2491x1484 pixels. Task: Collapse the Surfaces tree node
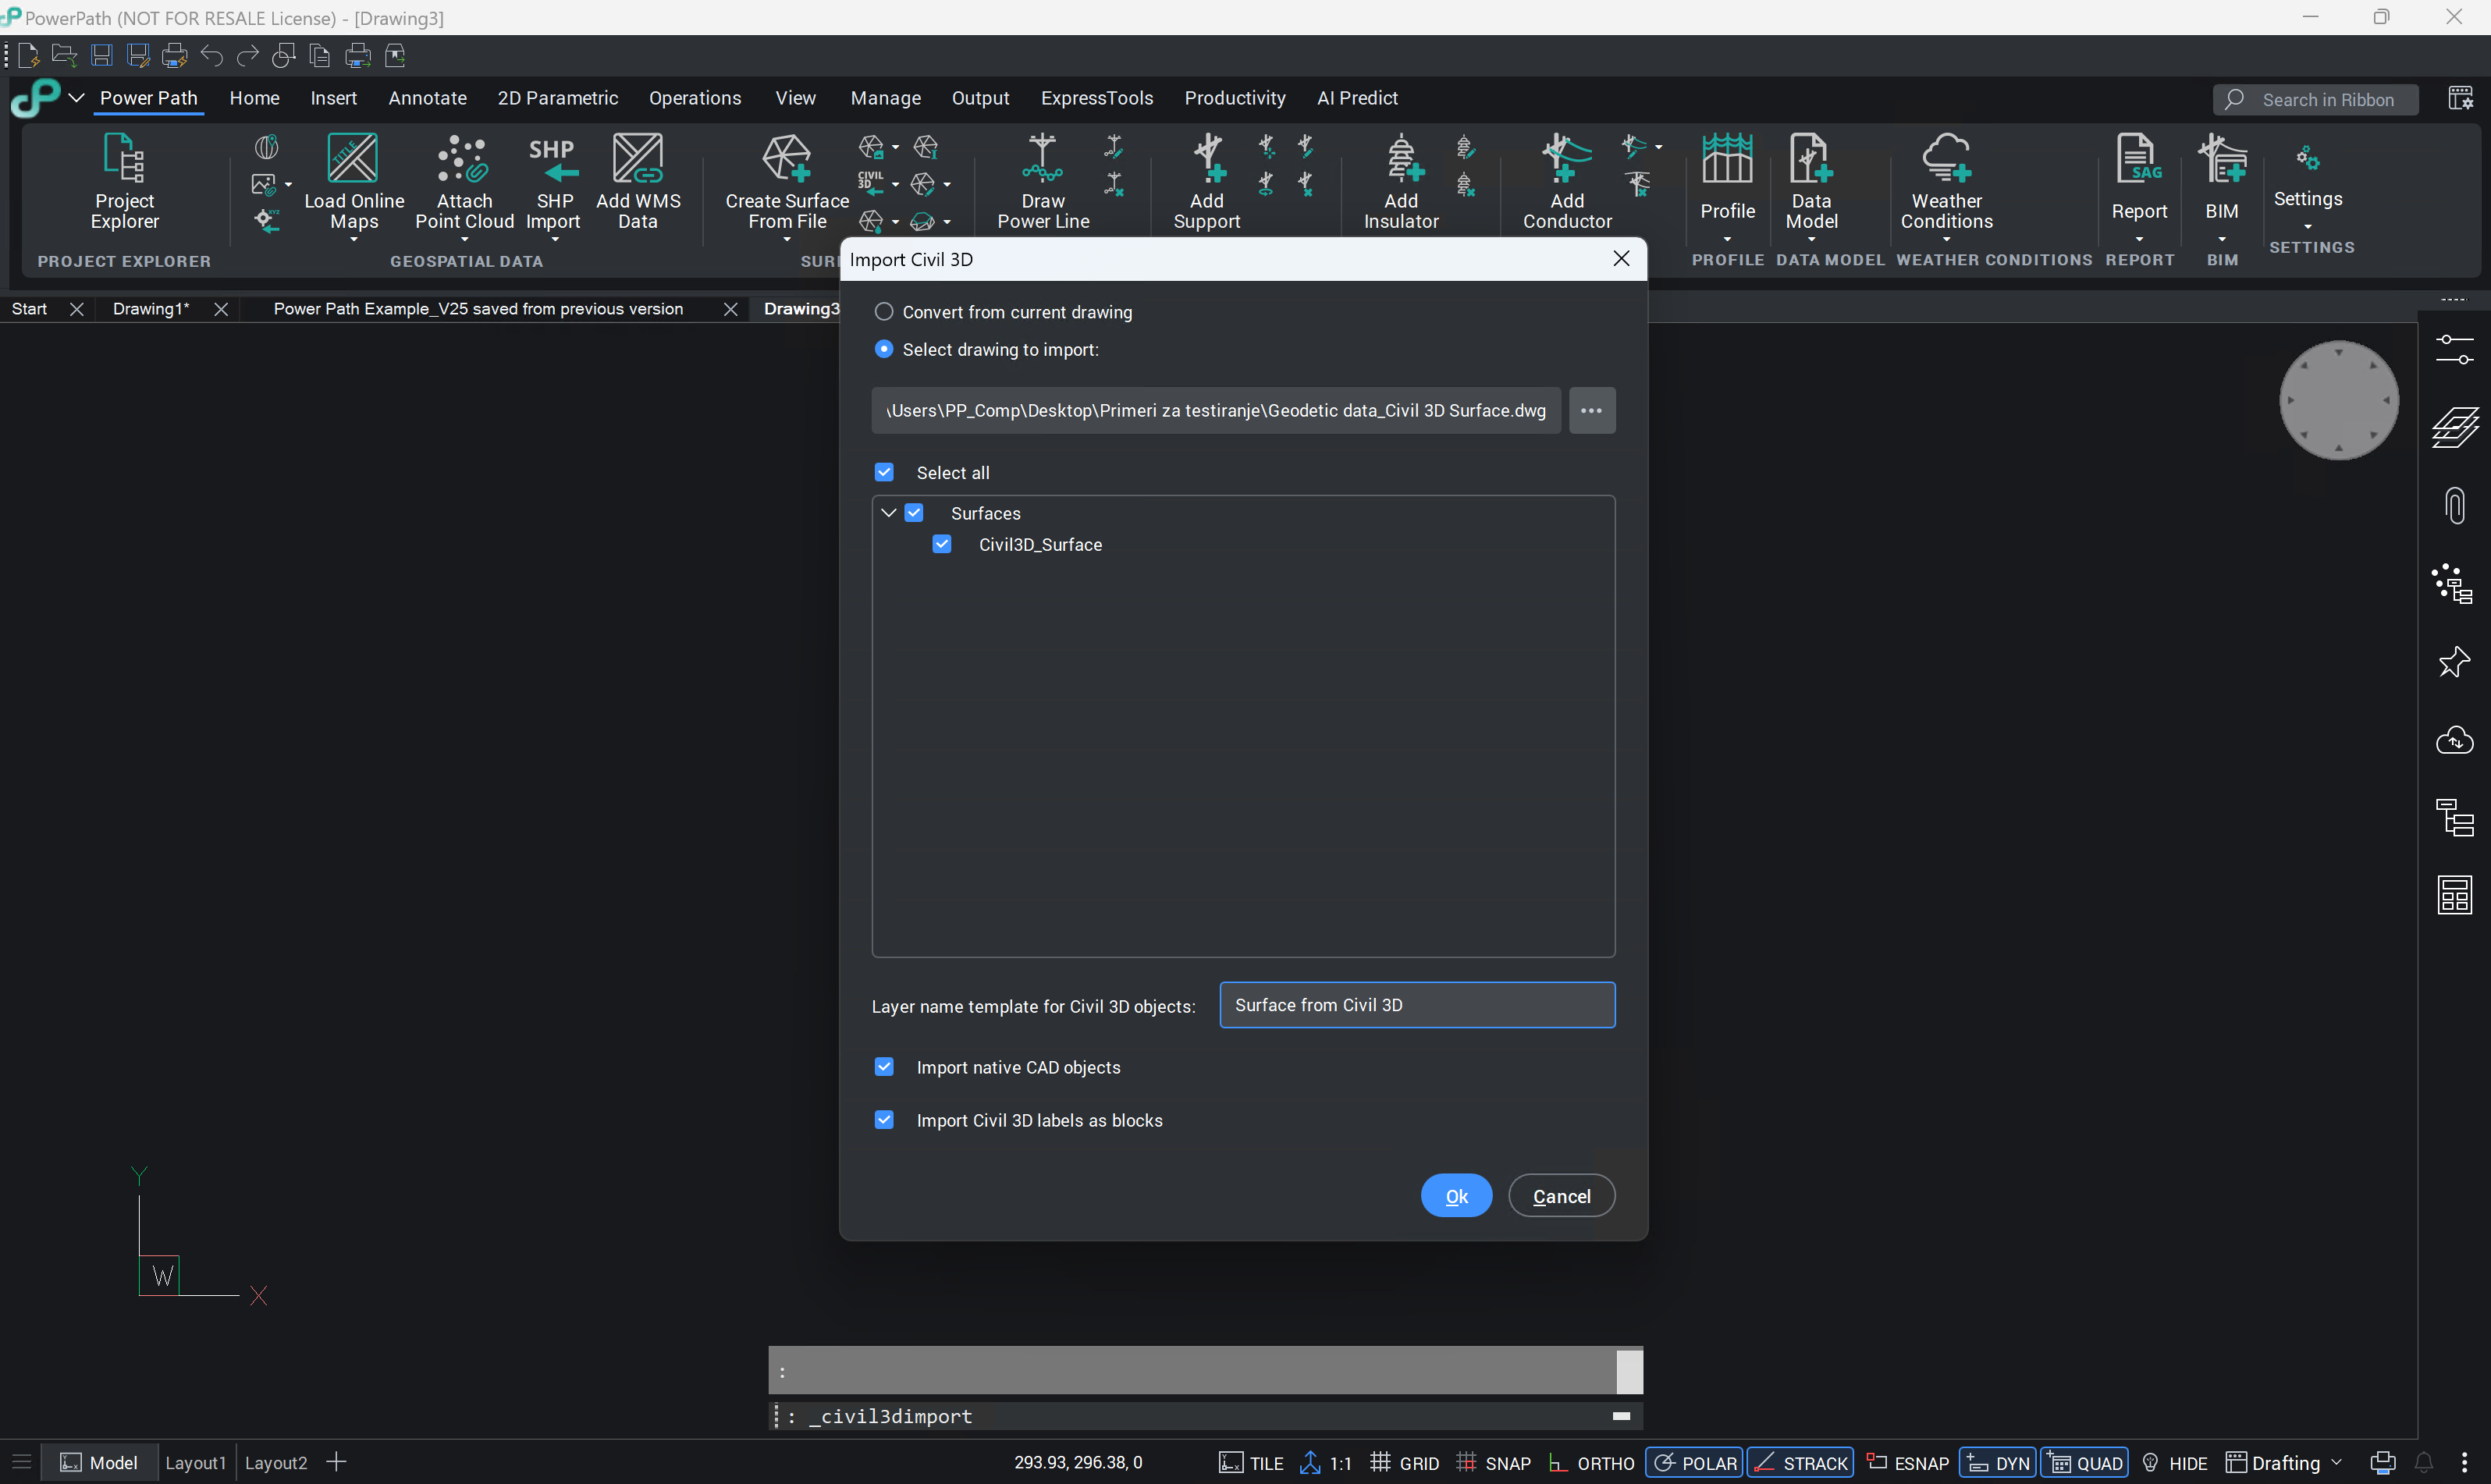tap(888, 512)
